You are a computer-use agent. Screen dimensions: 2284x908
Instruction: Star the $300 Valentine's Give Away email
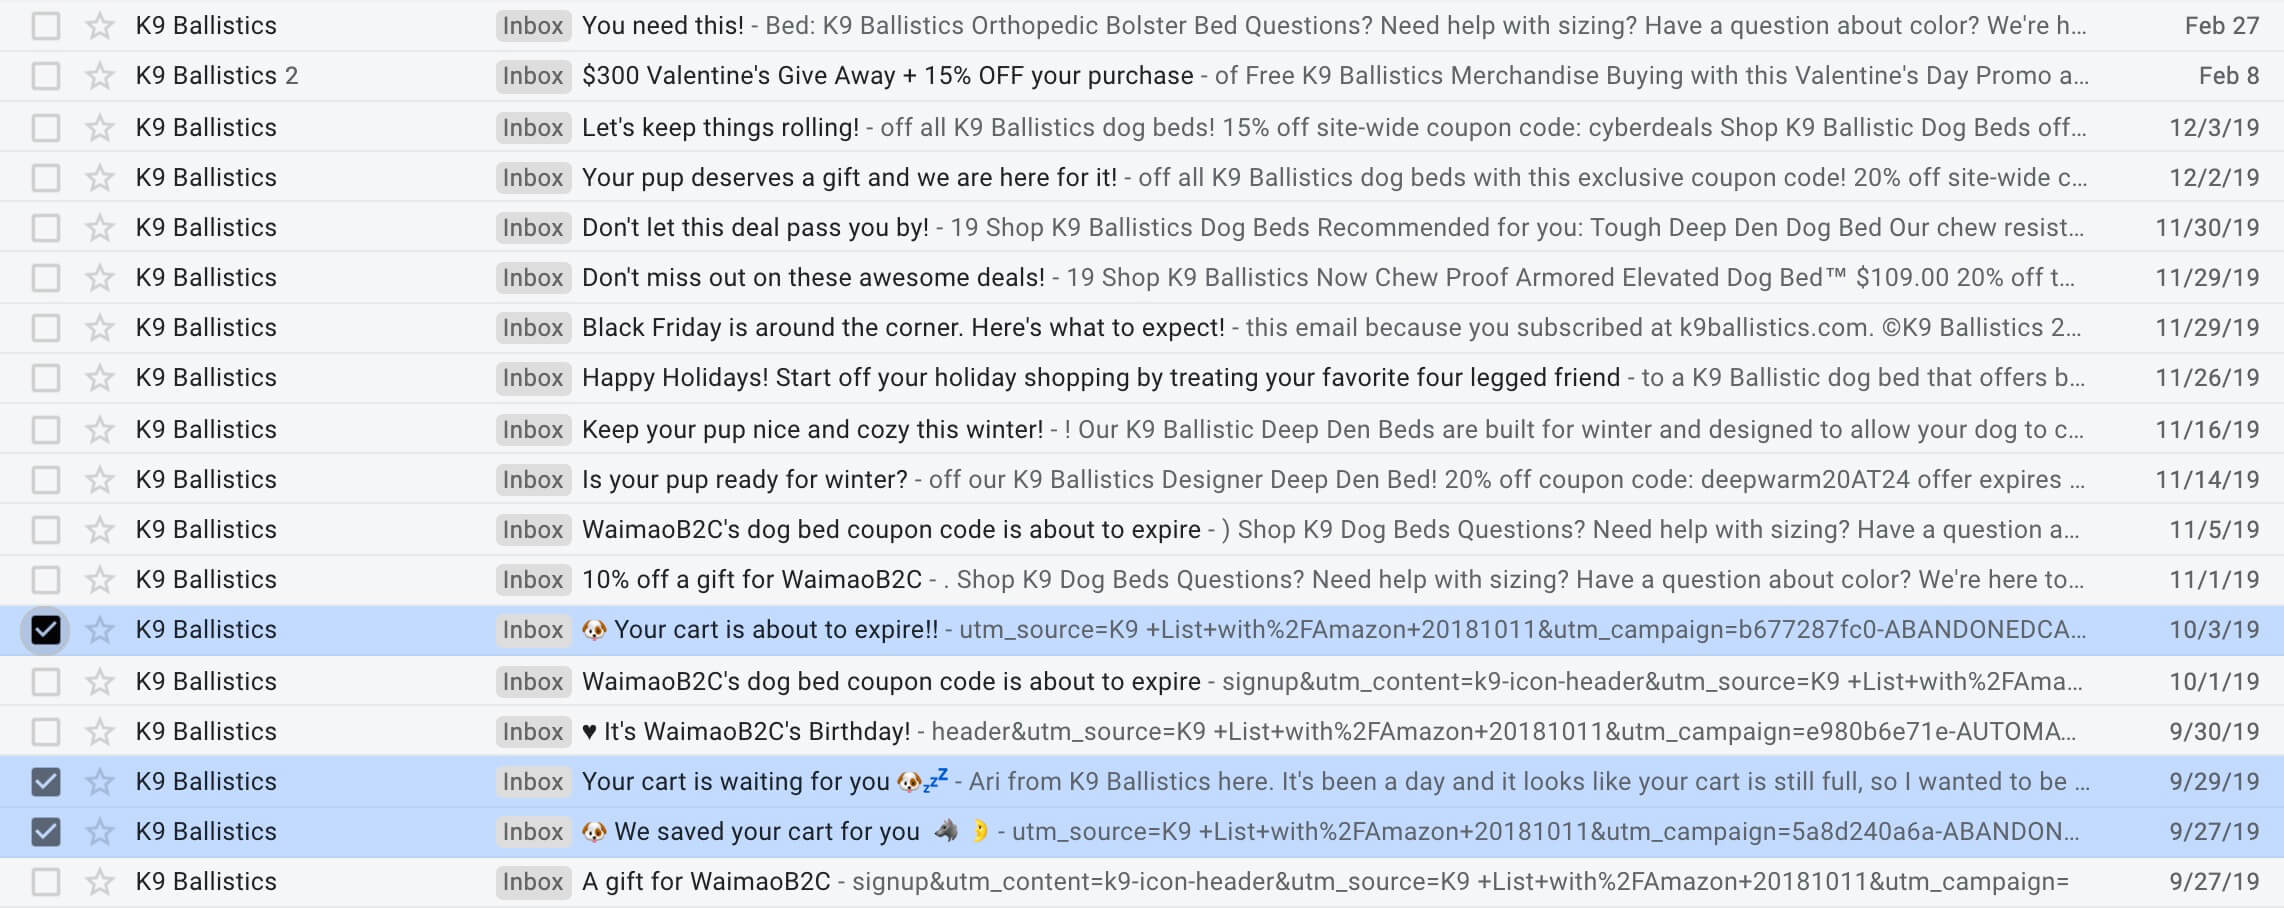[x=99, y=75]
